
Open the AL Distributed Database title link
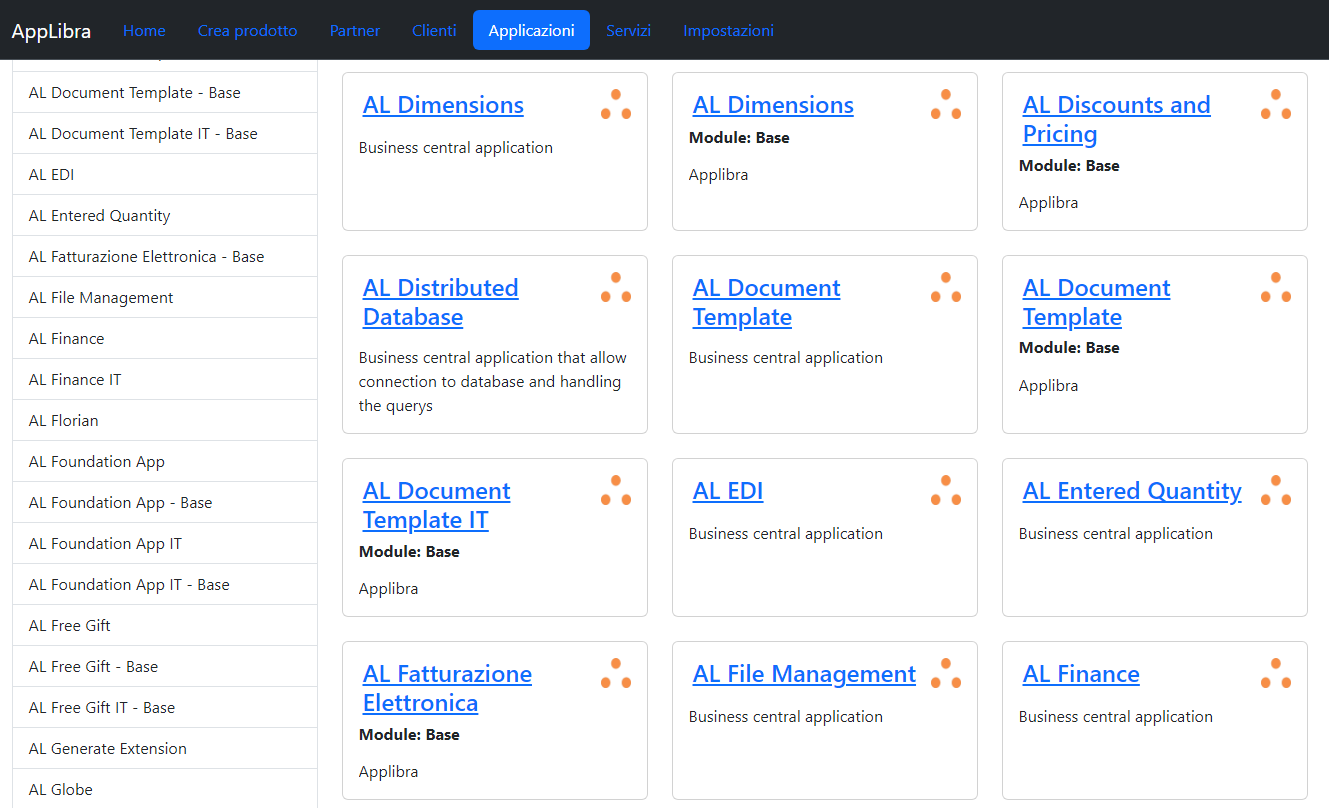coord(440,302)
